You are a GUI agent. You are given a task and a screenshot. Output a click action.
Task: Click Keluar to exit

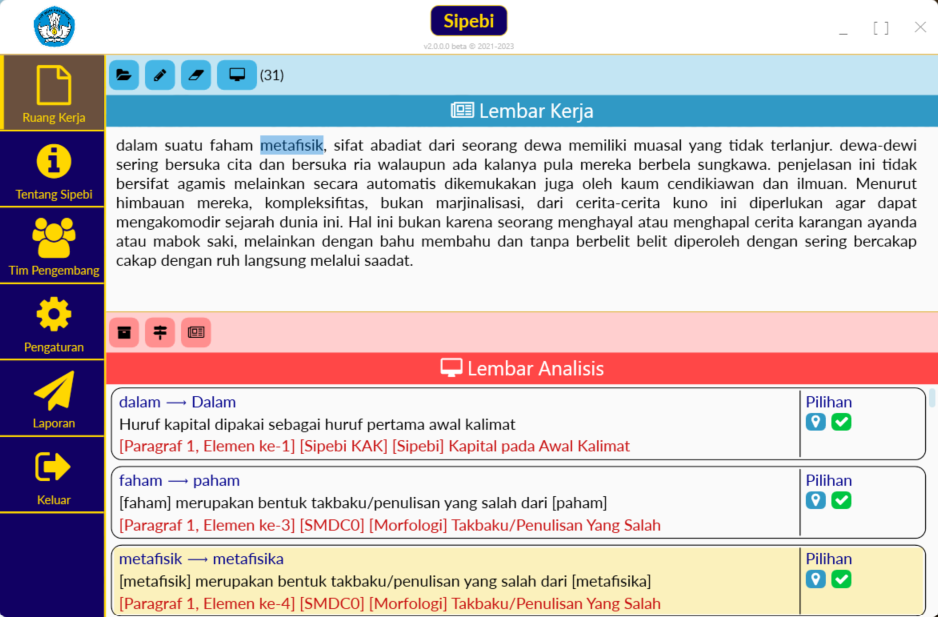pyautogui.click(x=54, y=475)
